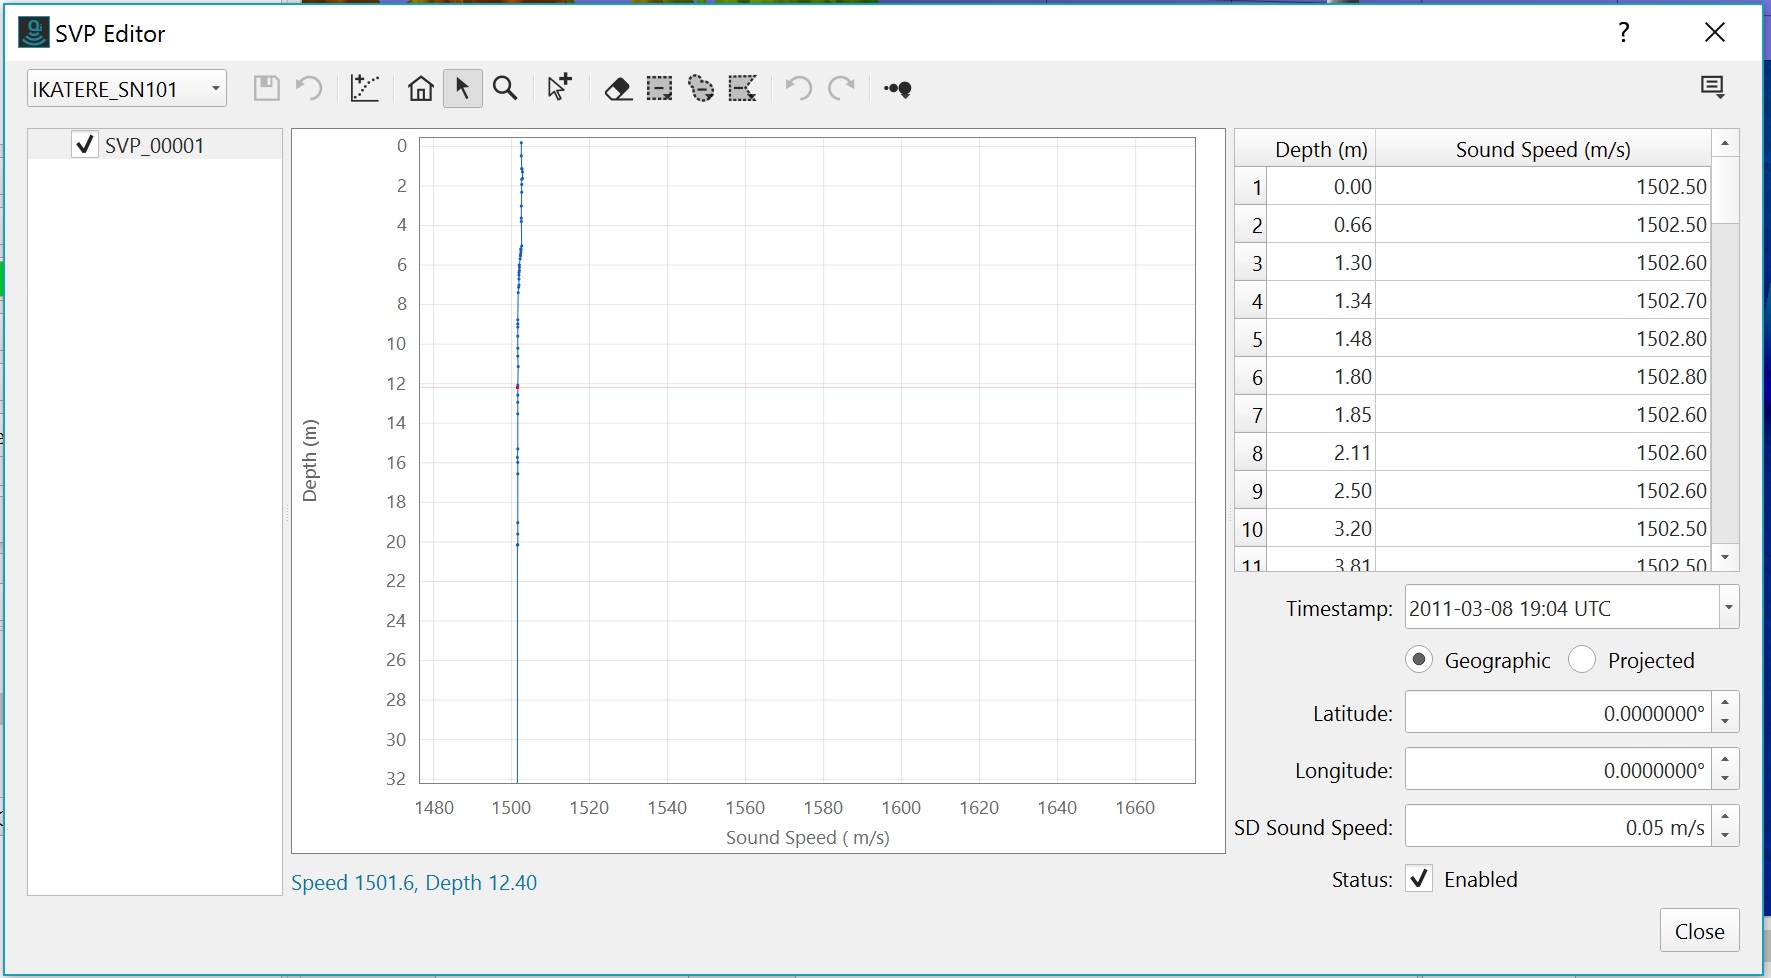Viewport: 1771px width, 978px height.
Task: Select the Projected radio button
Action: (1582, 660)
